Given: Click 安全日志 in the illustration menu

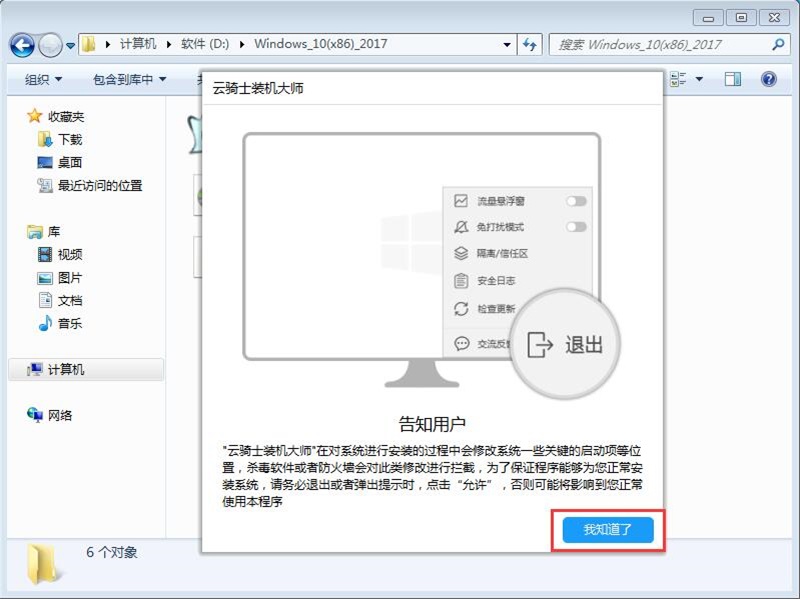Looking at the screenshot, I should pyautogui.click(x=496, y=281).
